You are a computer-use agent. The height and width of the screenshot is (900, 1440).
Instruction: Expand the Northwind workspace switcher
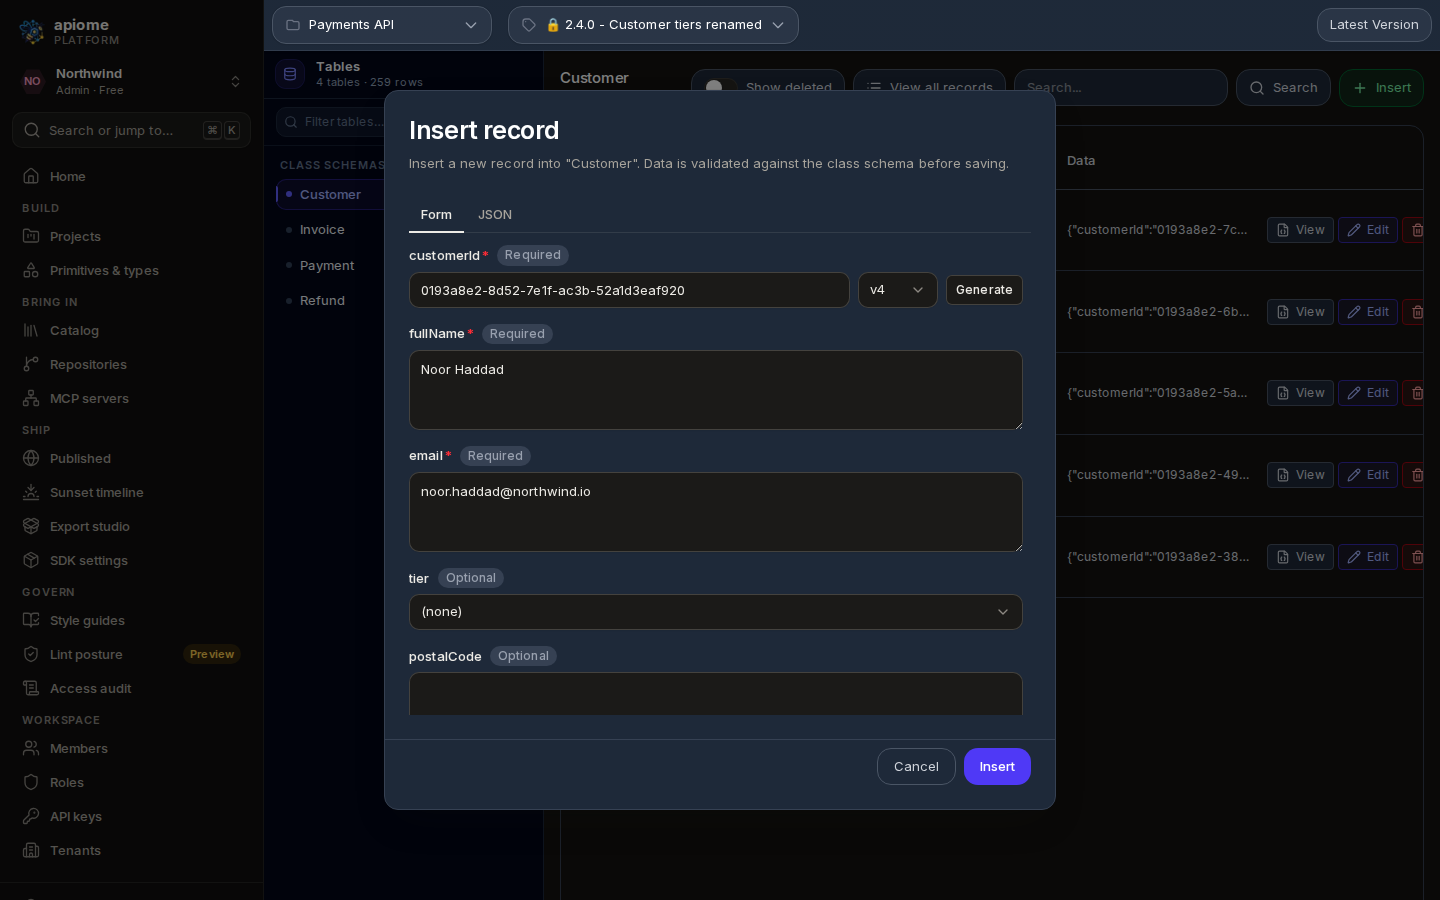click(x=131, y=82)
